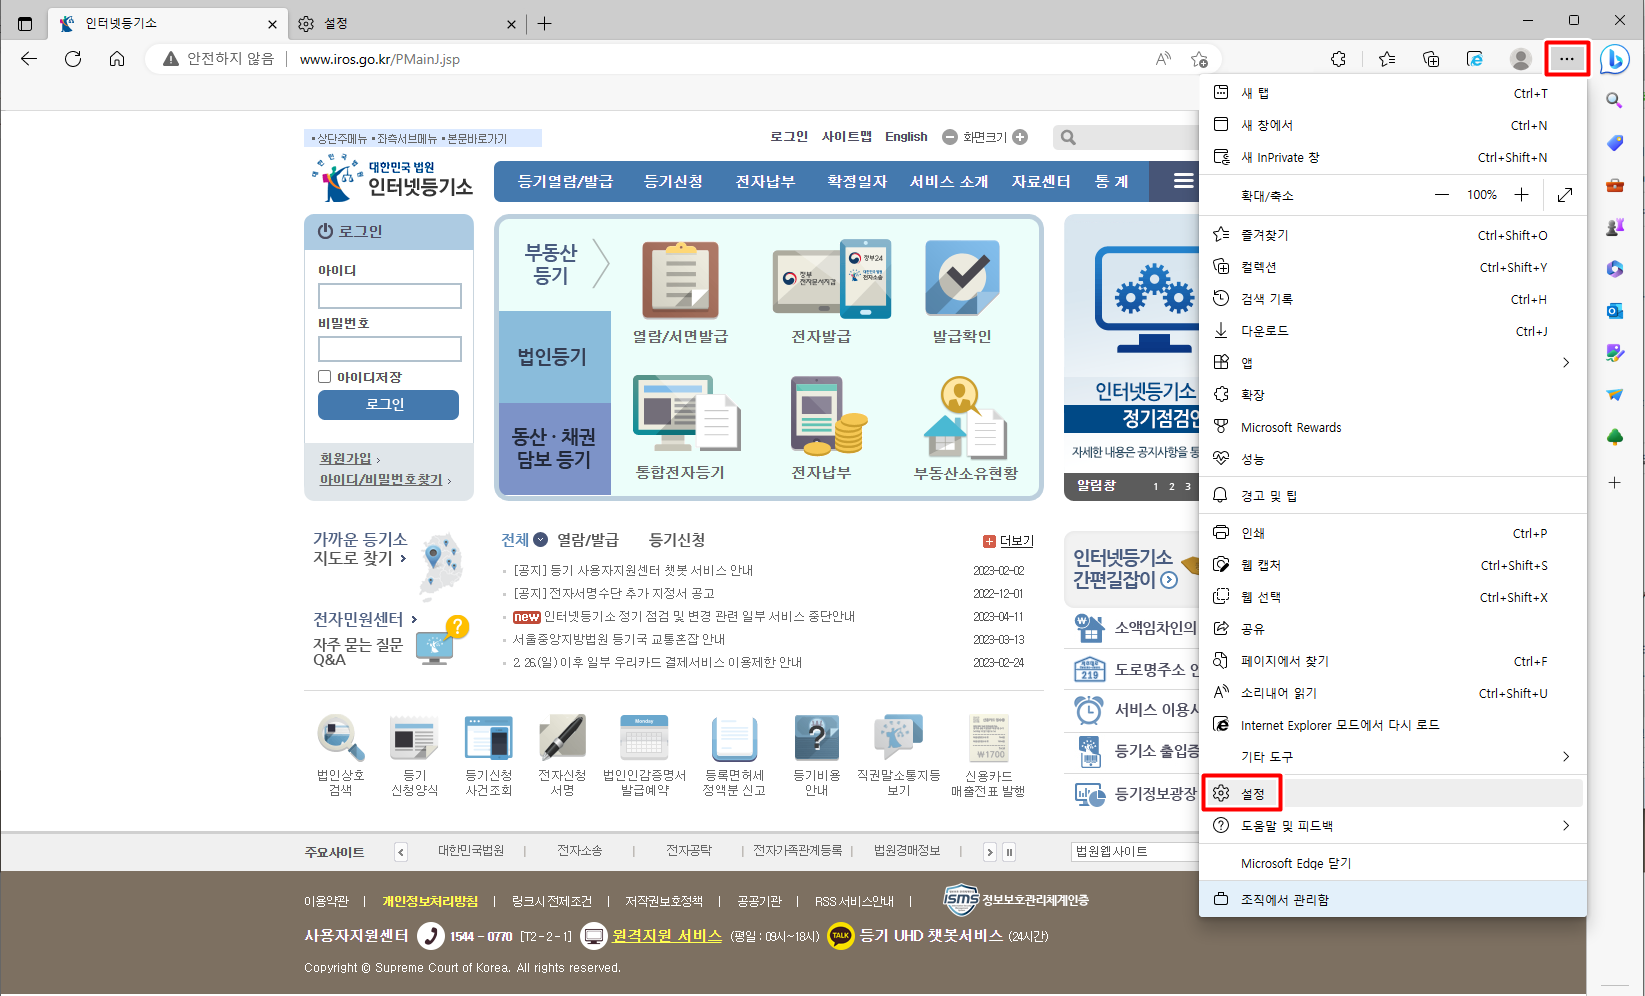Go back with the back arrow

(29, 59)
